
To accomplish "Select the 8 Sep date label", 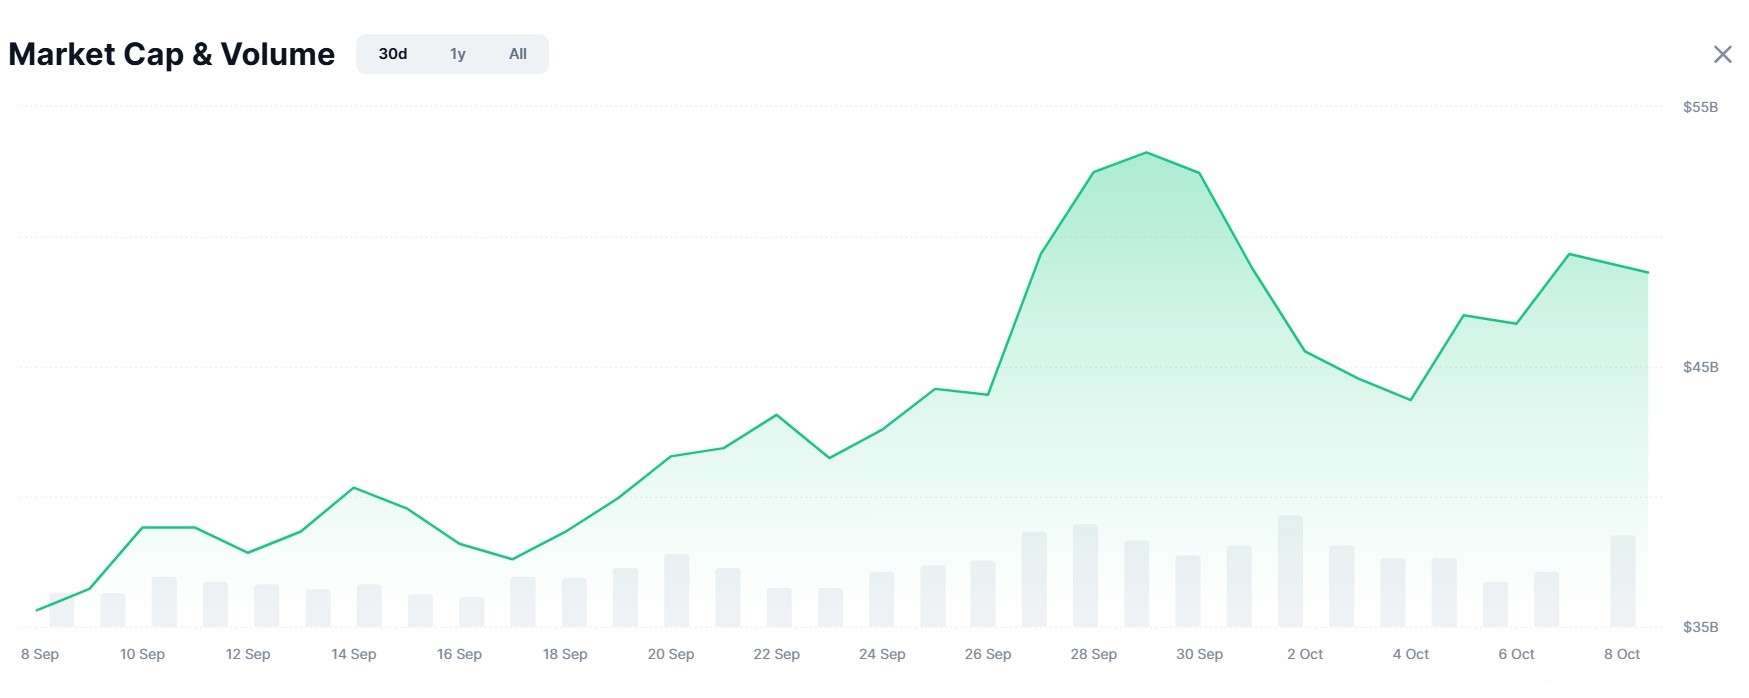I will tap(40, 654).
